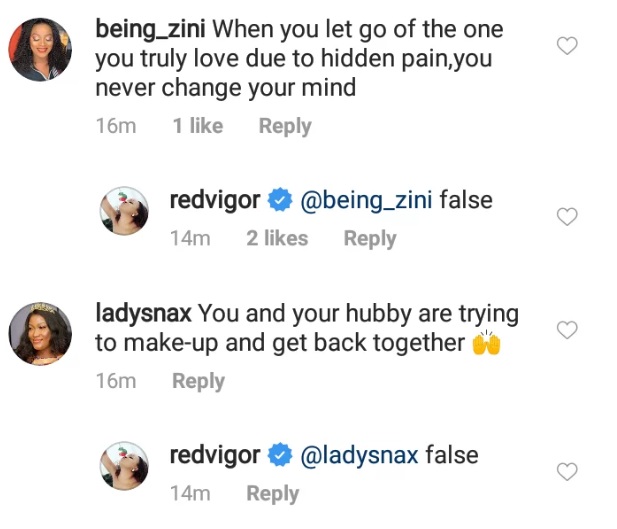Click the @ladysnax mention
Screen dimensions: 617x529
pos(359,455)
